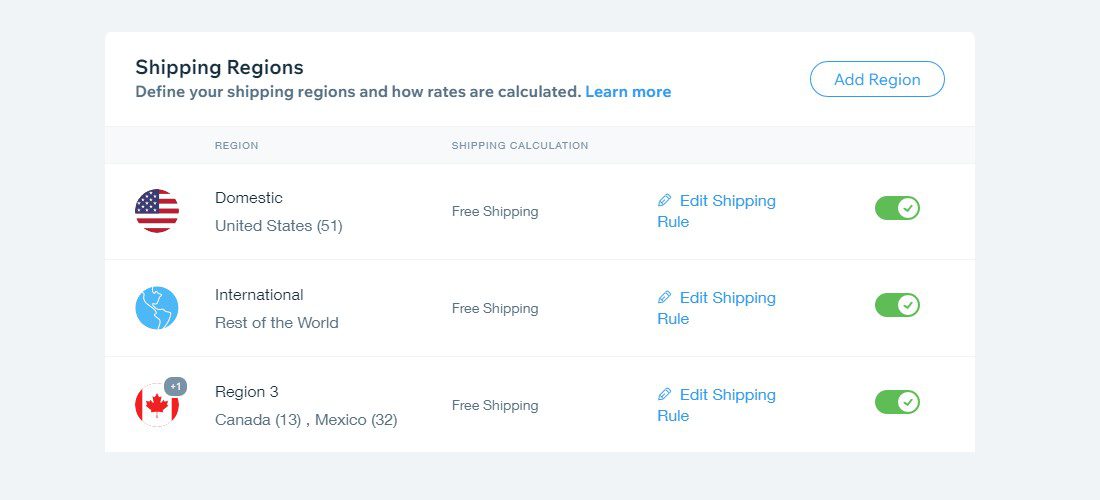Turn off the International region toggle
1100x500 pixels.
click(x=897, y=305)
